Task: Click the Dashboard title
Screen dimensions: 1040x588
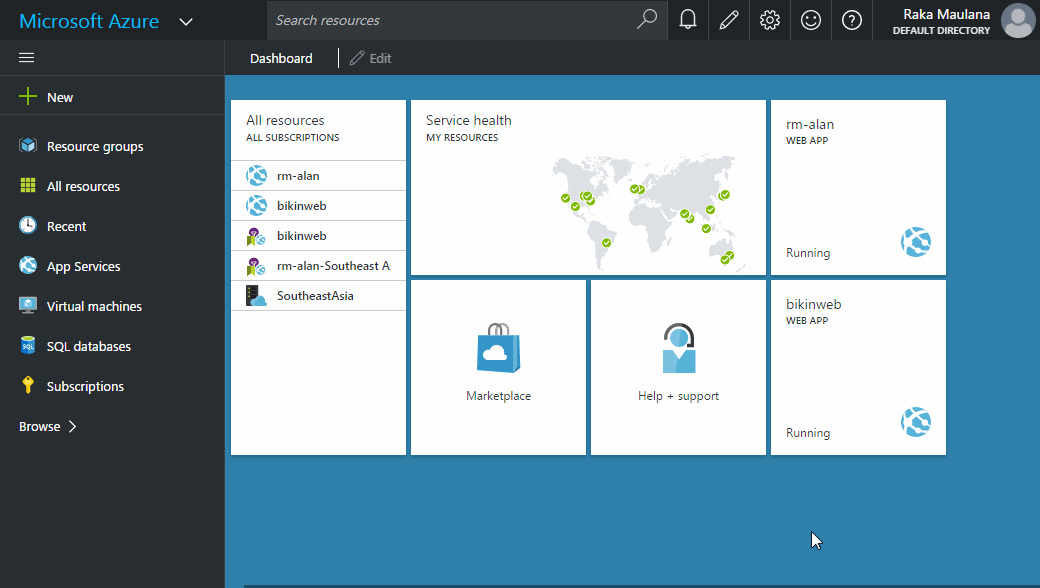Action: coord(281,58)
